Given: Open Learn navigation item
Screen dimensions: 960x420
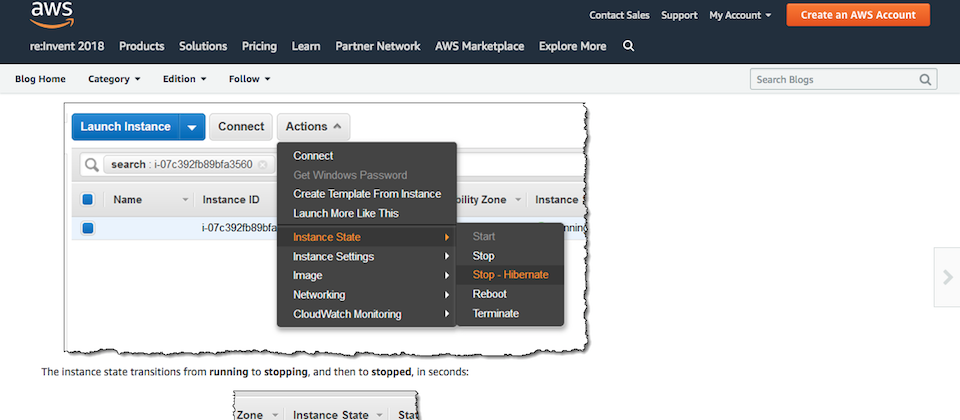Looking at the screenshot, I should coord(306,46).
